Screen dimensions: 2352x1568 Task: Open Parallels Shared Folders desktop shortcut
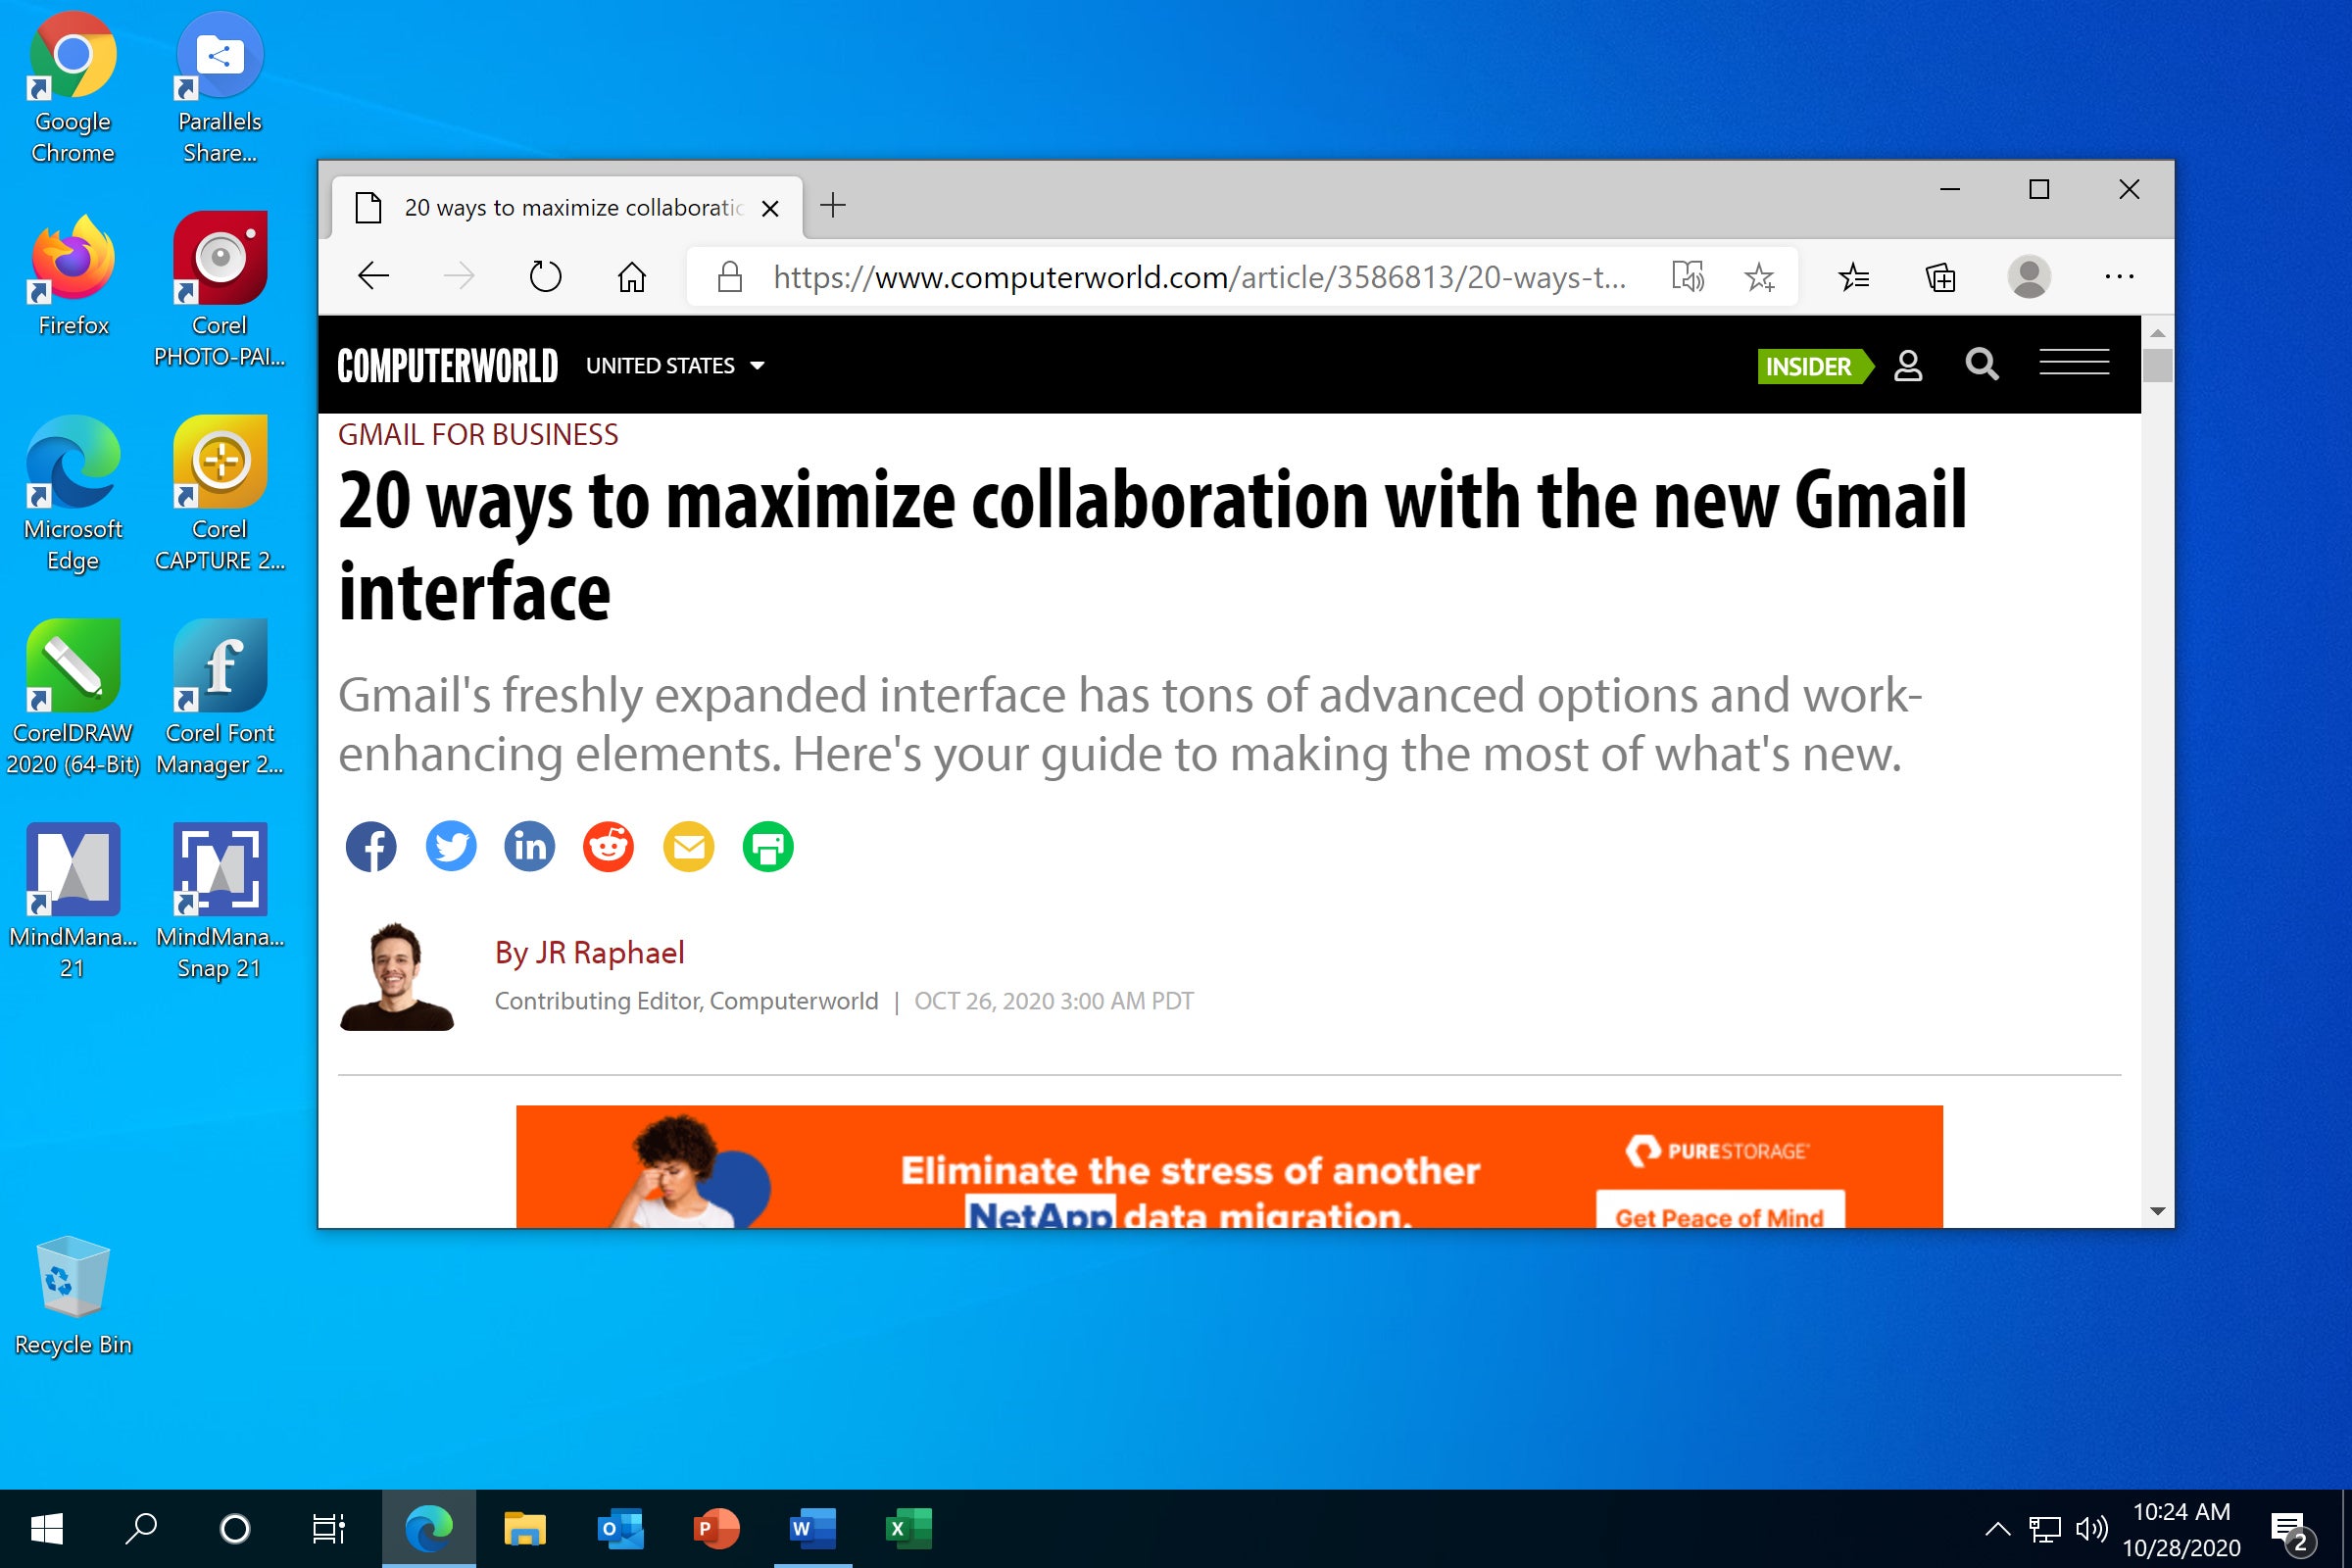[x=220, y=88]
